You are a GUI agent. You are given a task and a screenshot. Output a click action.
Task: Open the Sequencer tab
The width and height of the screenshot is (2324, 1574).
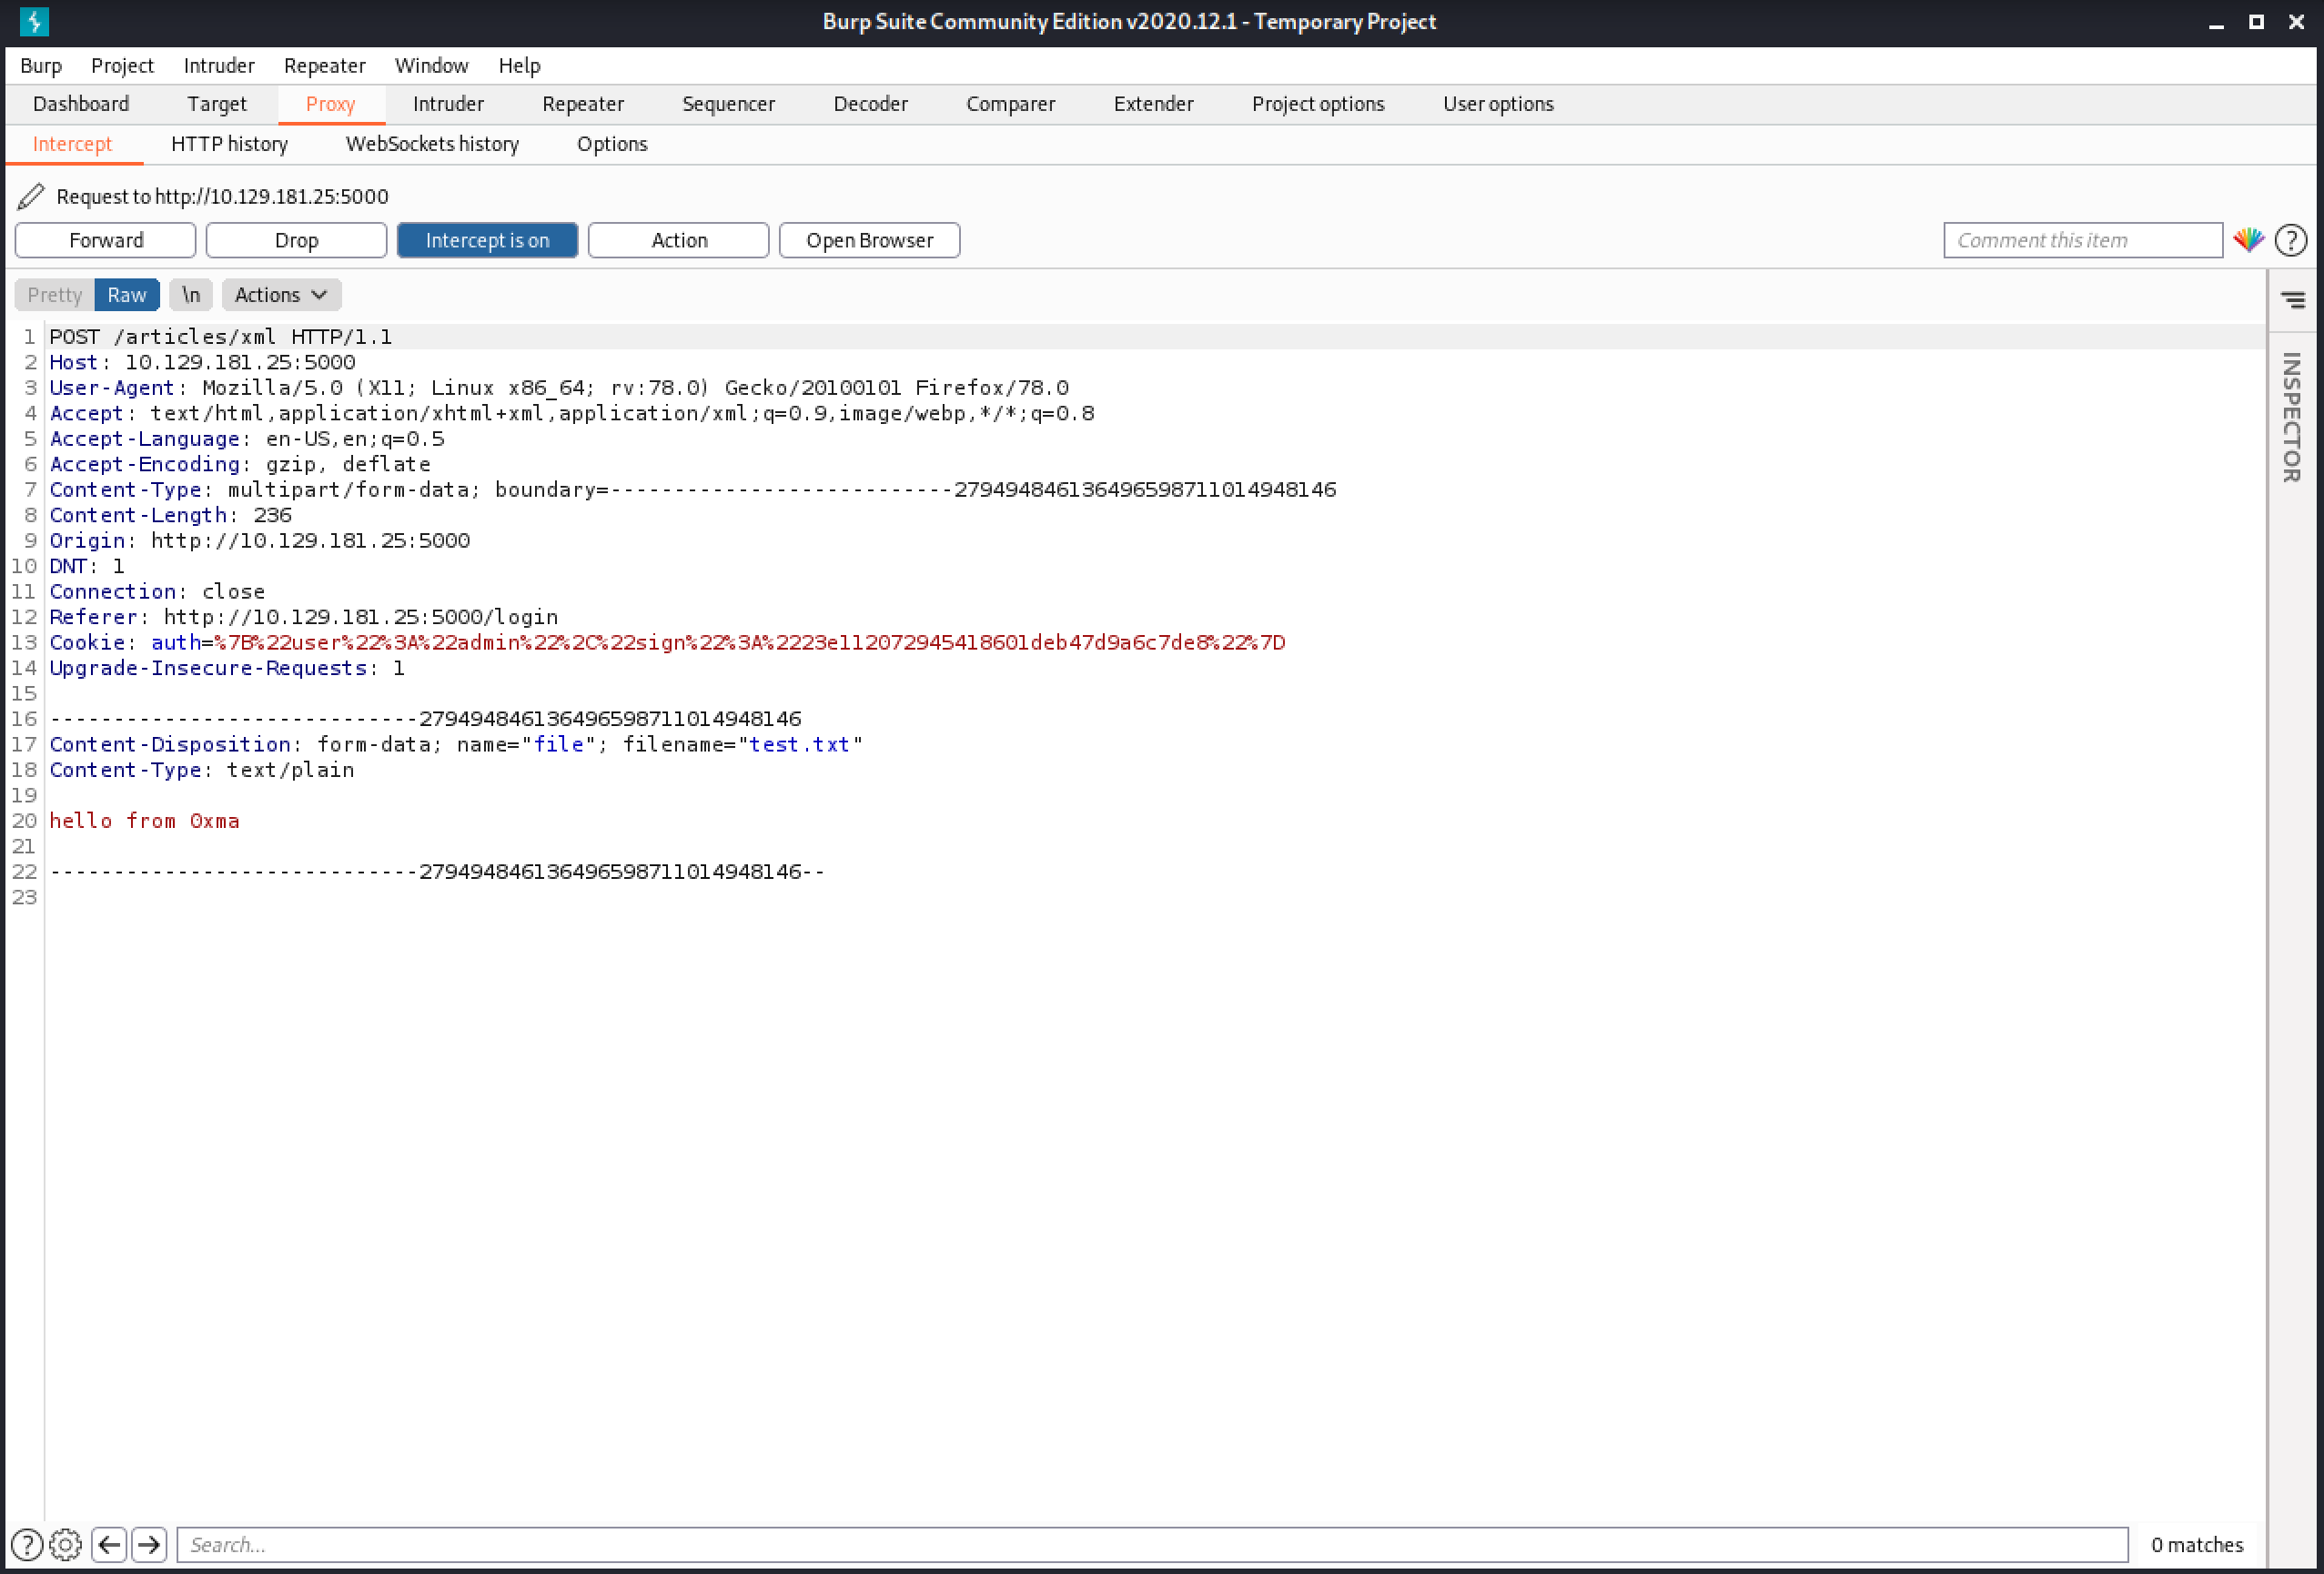pyautogui.click(x=728, y=104)
